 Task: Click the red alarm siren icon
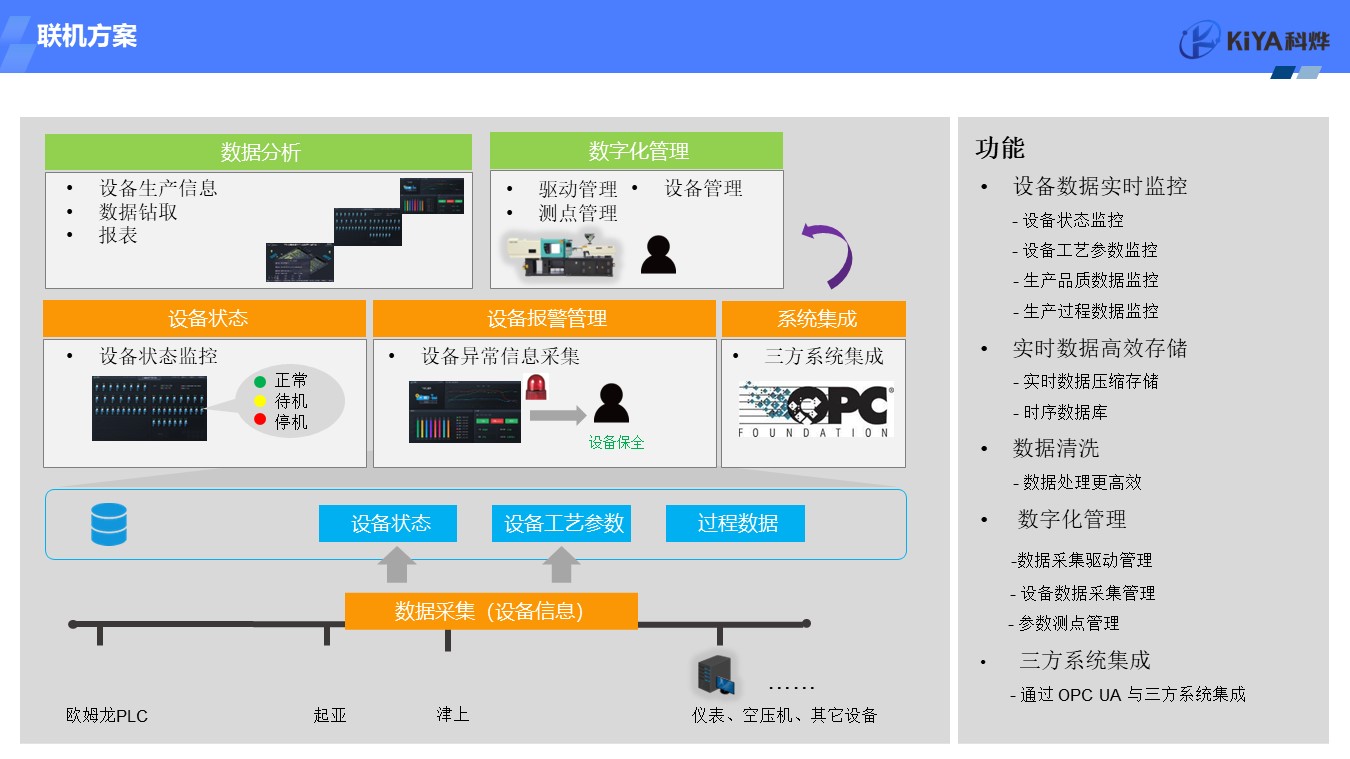point(536,387)
